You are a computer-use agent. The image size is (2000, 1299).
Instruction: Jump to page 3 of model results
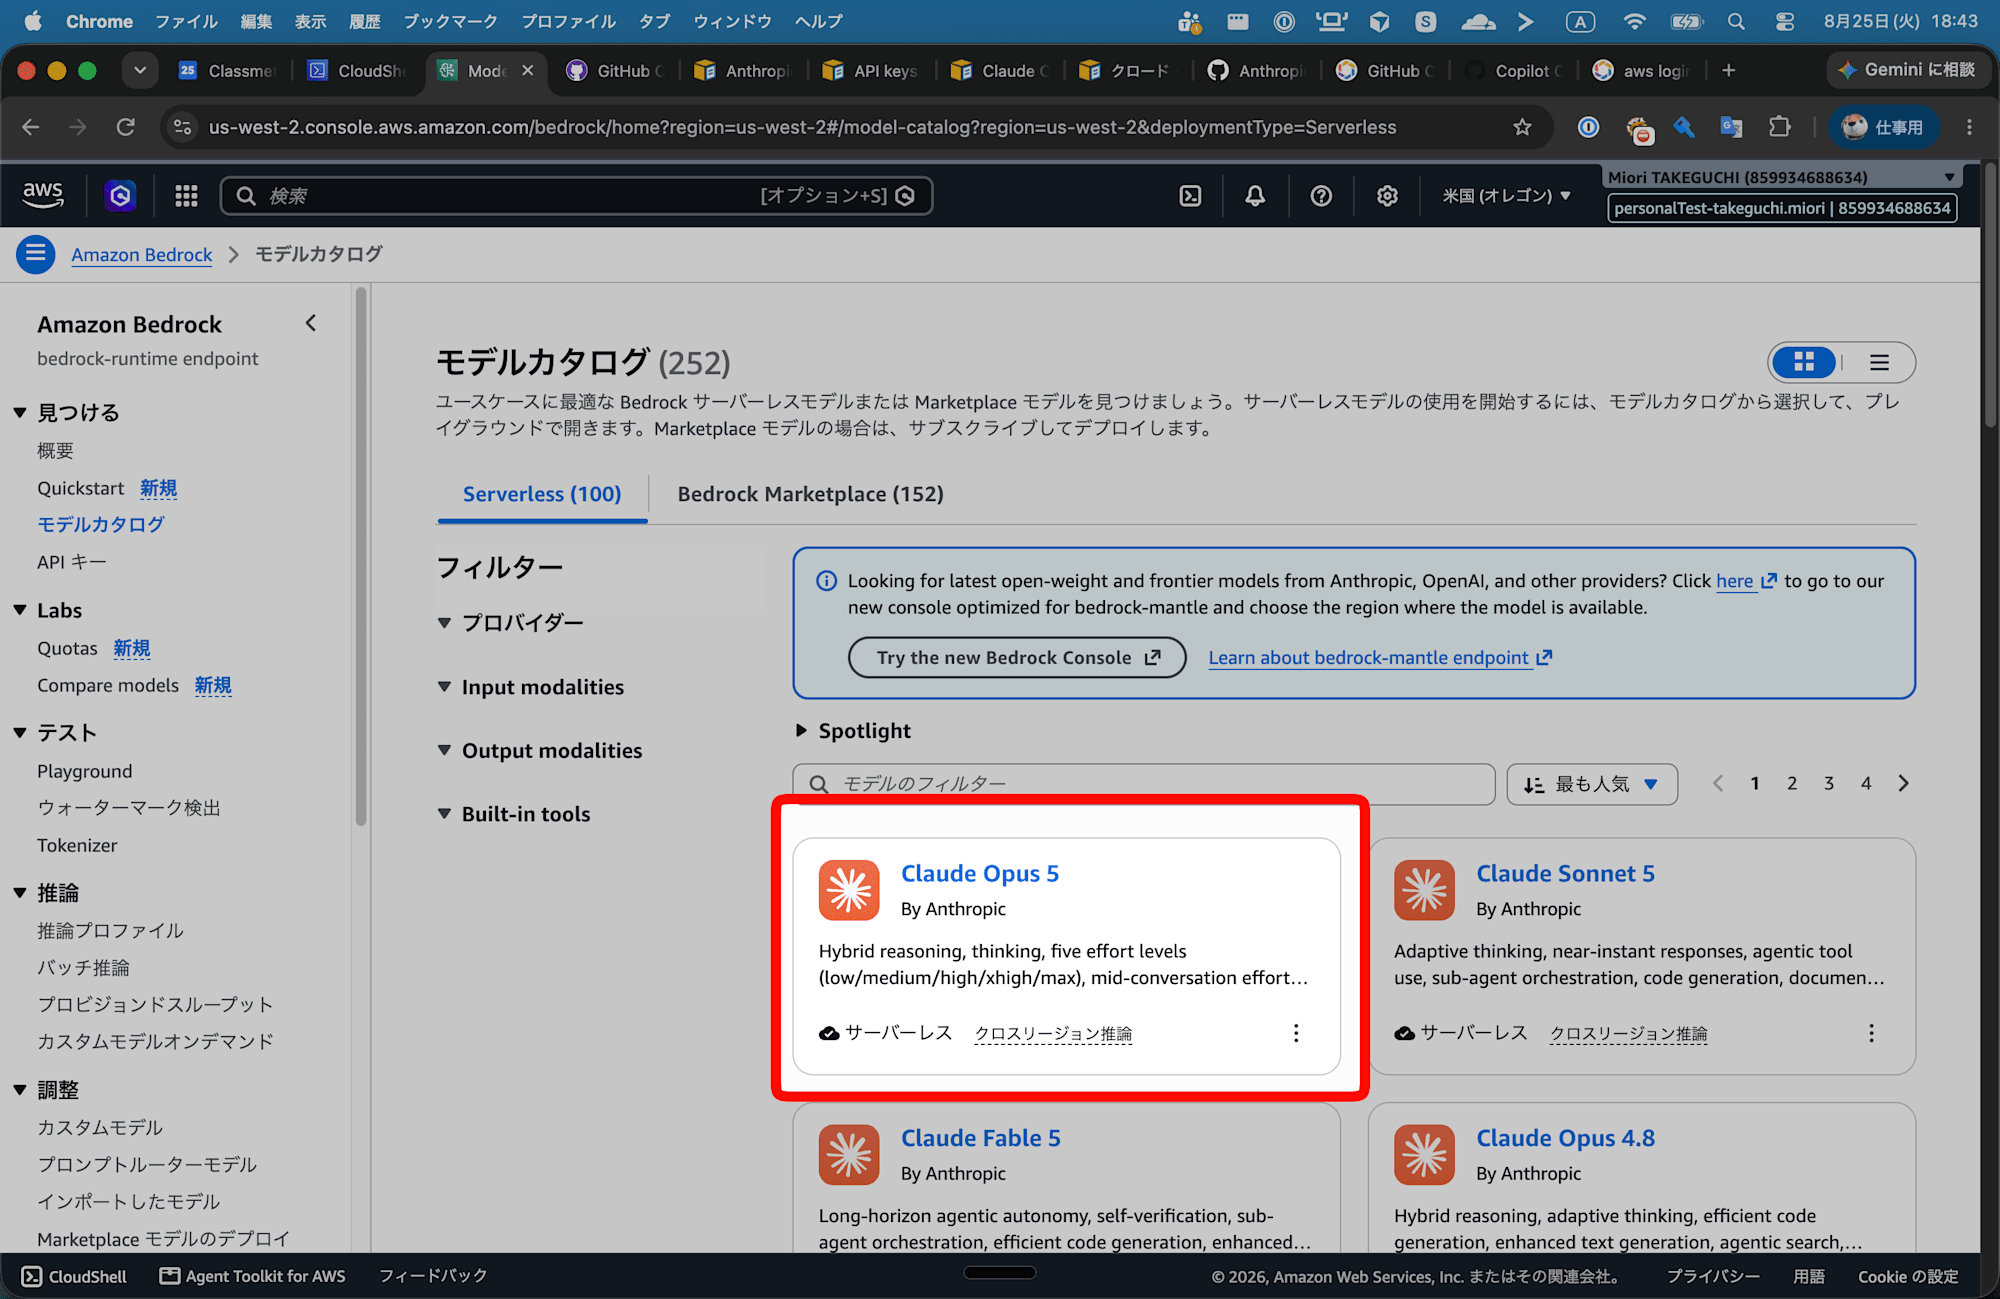pyautogui.click(x=1828, y=784)
